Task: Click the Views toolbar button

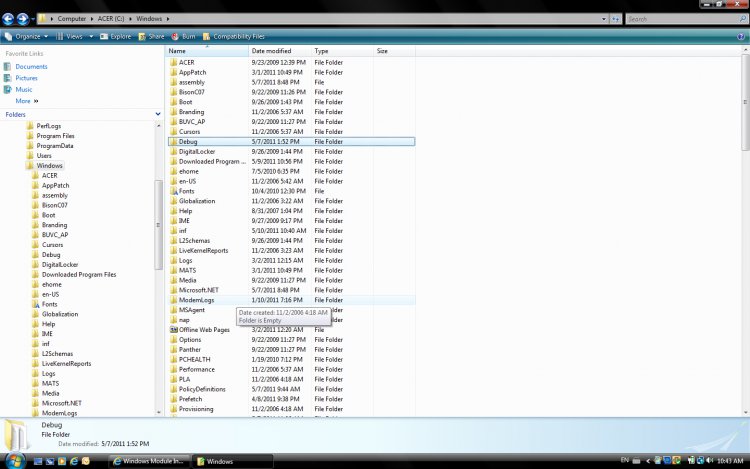Action: pos(69,36)
